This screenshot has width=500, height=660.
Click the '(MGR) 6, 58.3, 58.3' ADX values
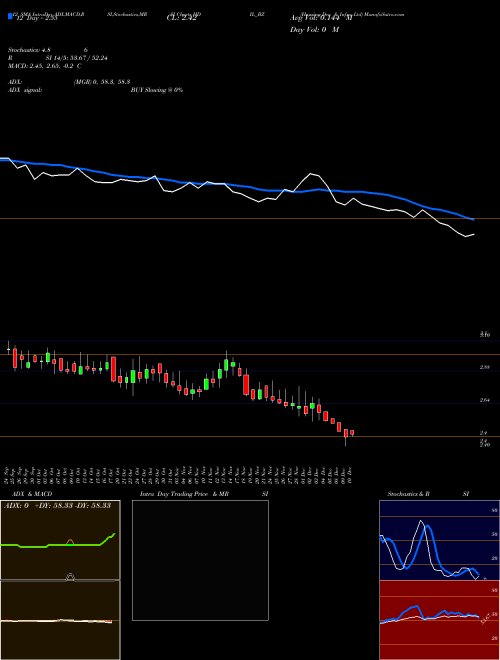(x=101, y=82)
